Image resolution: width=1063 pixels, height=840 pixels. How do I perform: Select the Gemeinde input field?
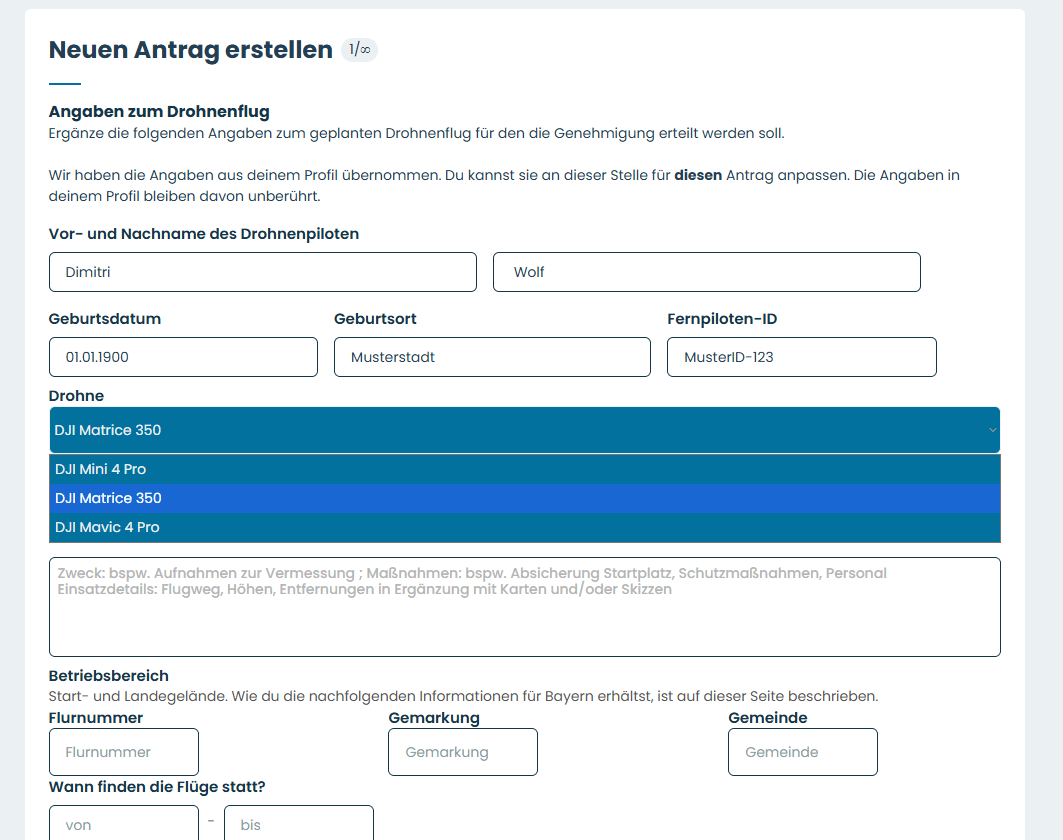tap(802, 752)
